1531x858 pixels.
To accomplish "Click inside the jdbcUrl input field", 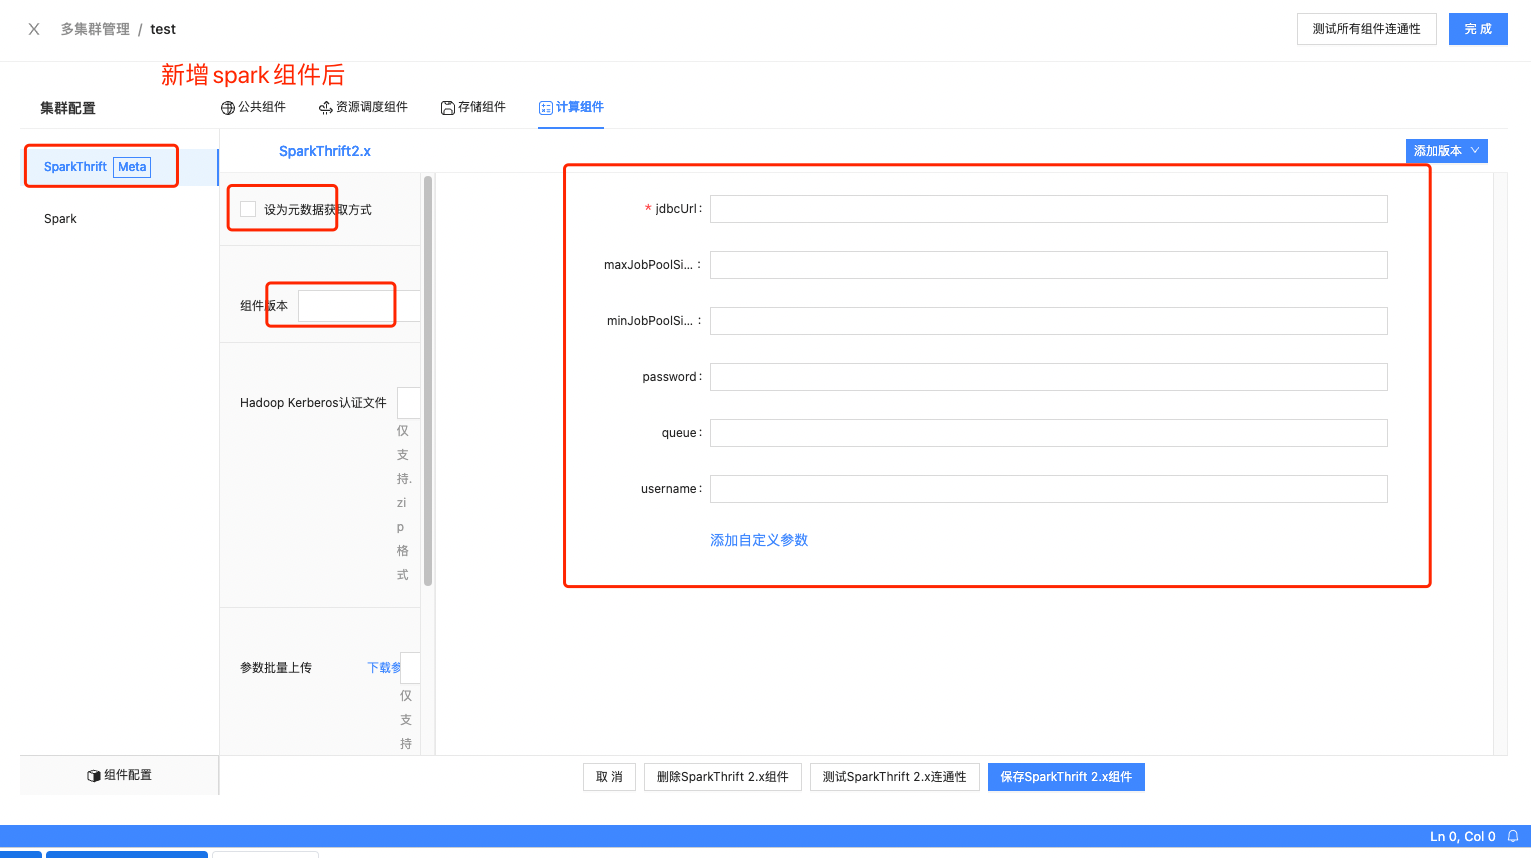I will coord(1047,209).
